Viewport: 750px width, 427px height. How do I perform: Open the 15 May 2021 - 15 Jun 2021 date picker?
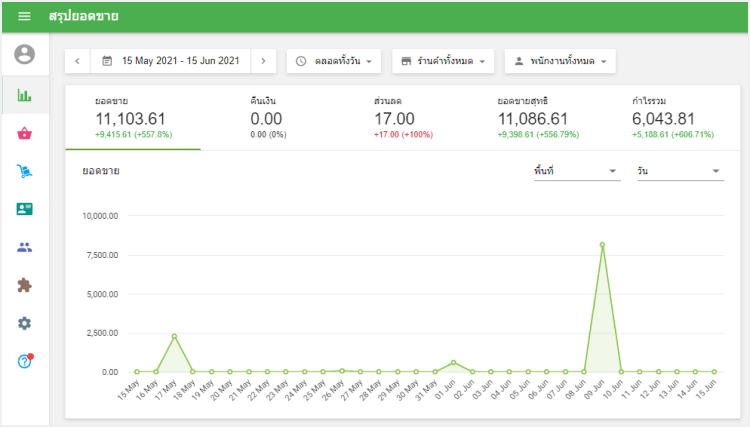tap(170, 61)
